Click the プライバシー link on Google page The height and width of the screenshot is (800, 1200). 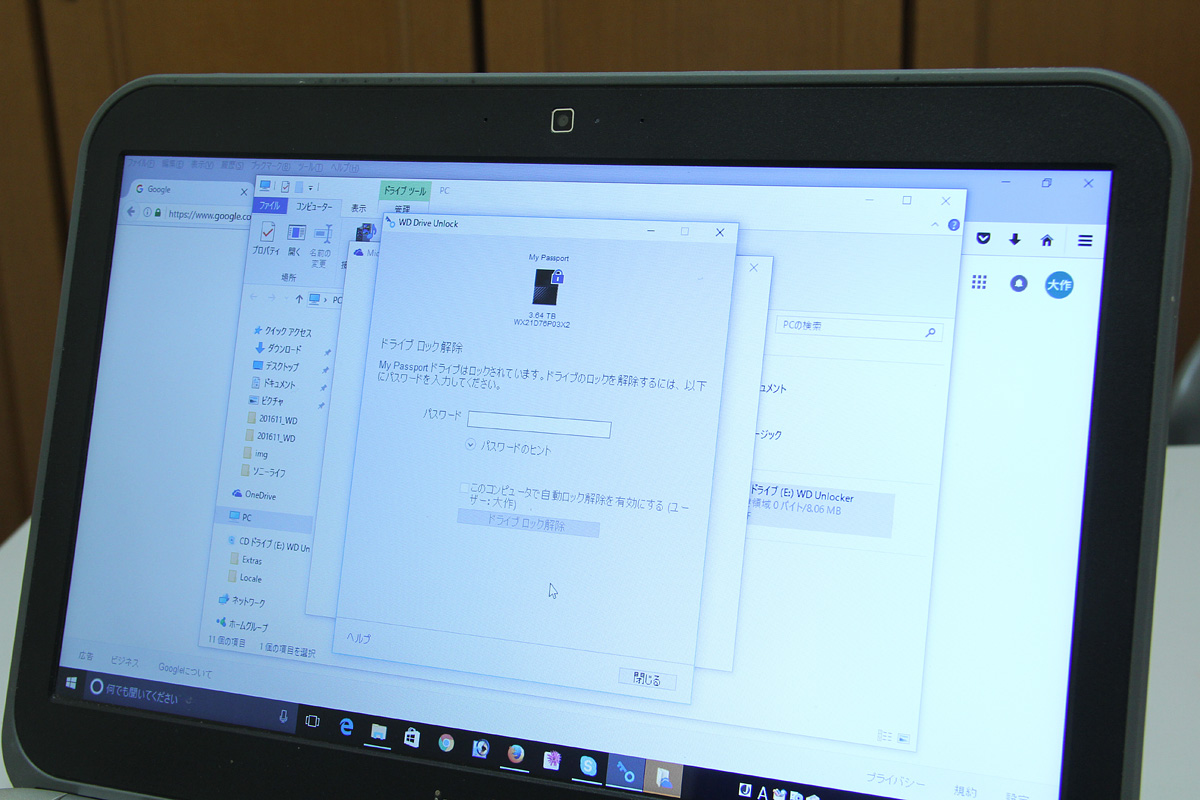pyautogui.click(x=895, y=782)
